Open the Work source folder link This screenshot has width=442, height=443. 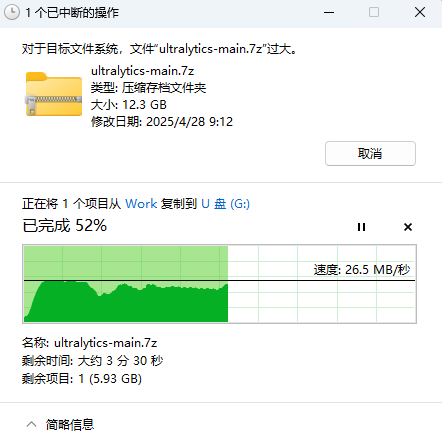click(x=141, y=204)
